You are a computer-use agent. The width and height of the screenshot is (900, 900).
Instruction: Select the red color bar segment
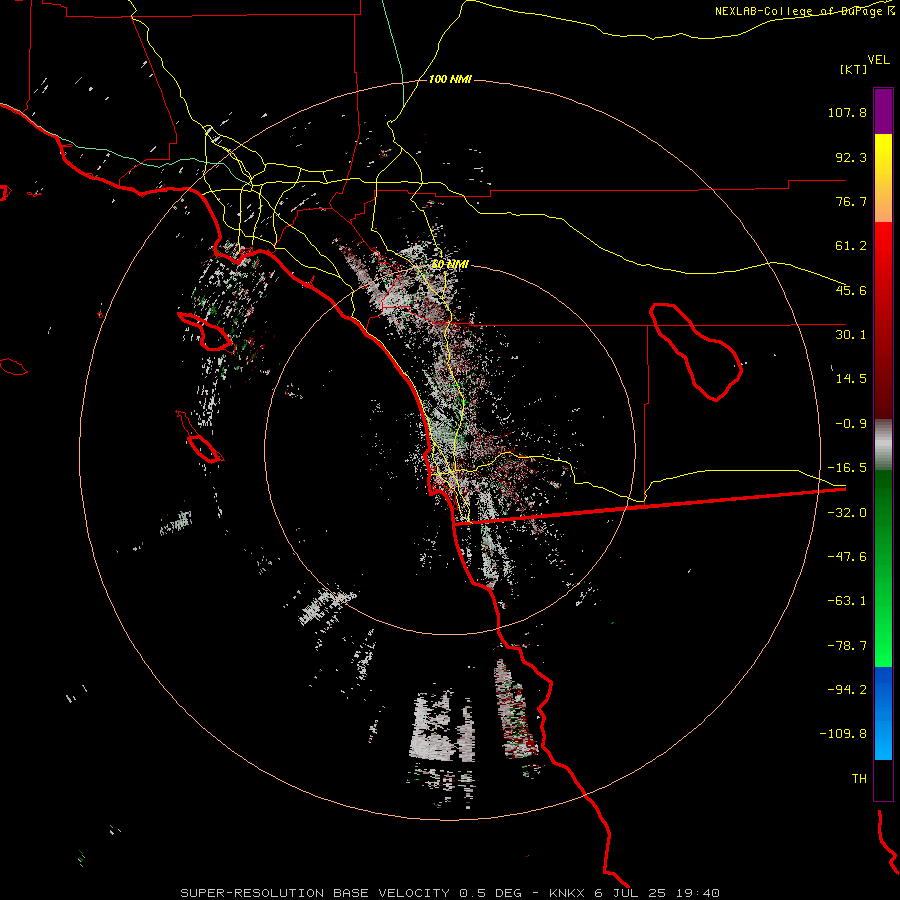(x=883, y=320)
